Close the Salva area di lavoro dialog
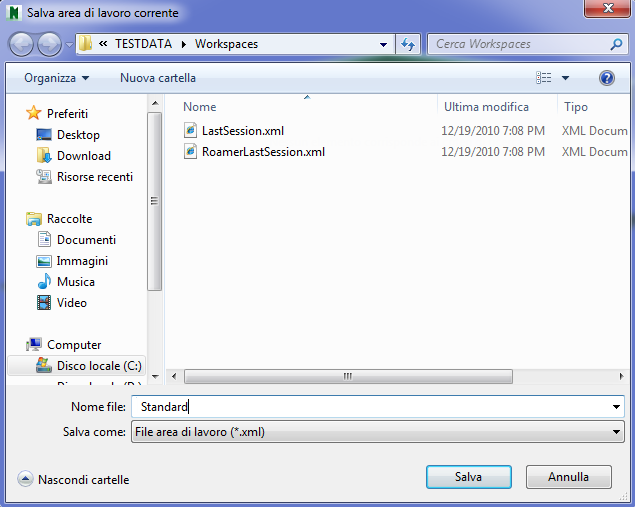The width and height of the screenshot is (635, 507). 607,8
